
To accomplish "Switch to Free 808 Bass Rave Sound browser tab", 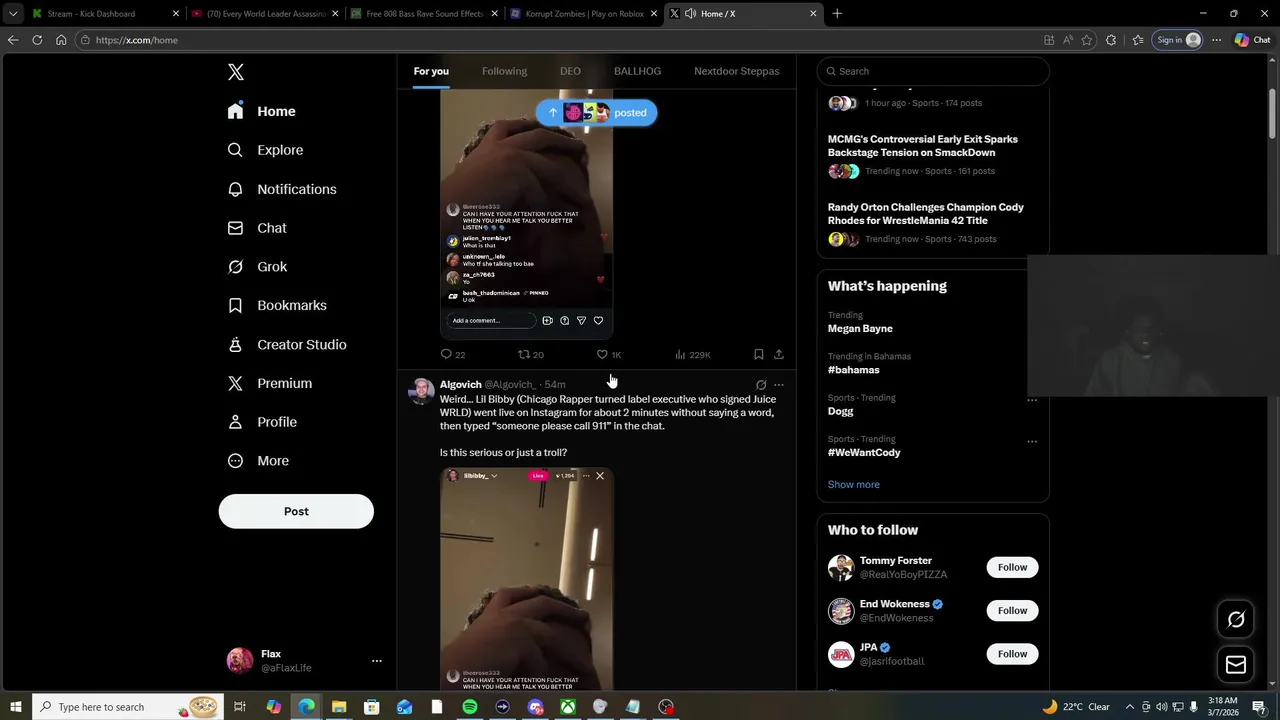I will pyautogui.click(x=424, y=14).
